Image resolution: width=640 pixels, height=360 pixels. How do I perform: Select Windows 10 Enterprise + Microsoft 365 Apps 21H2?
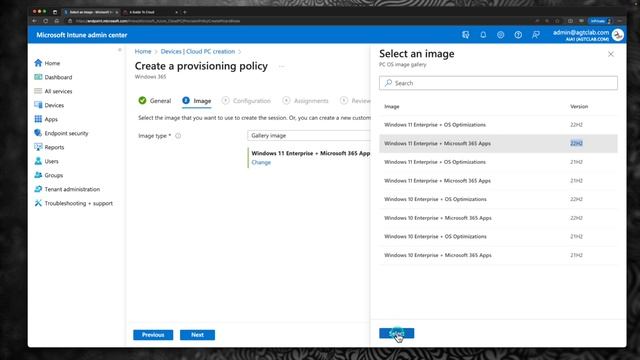coord(498,255)
